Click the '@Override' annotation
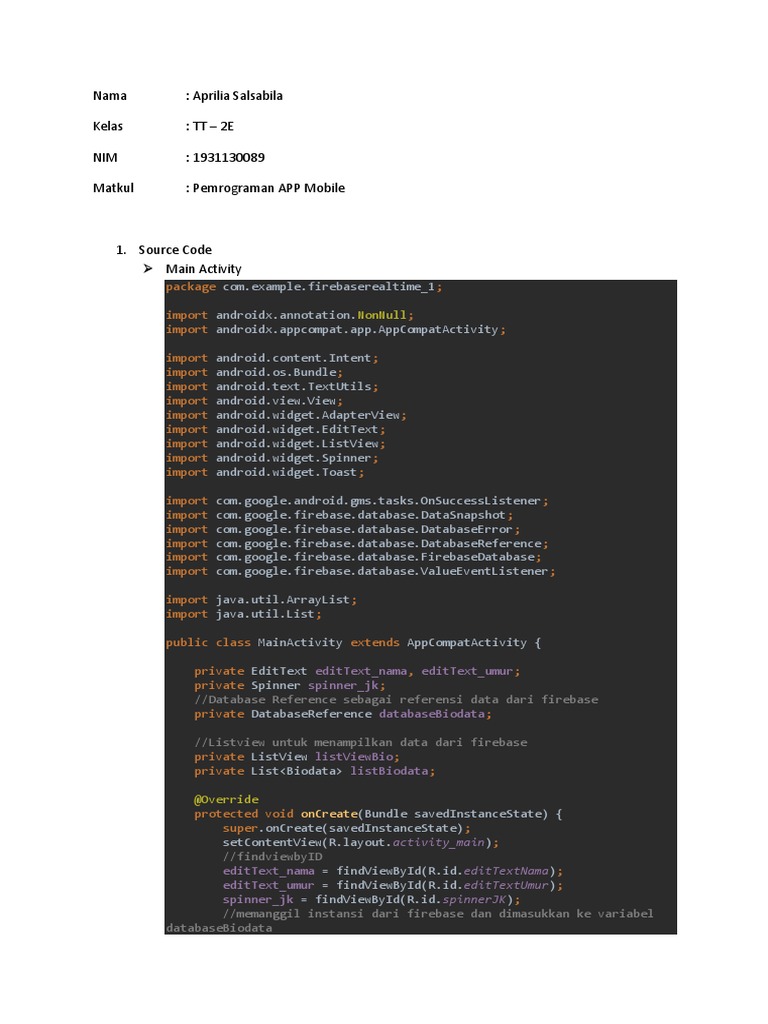The width and height of the screenshot is (768, 1024). [x=226, y=800]
